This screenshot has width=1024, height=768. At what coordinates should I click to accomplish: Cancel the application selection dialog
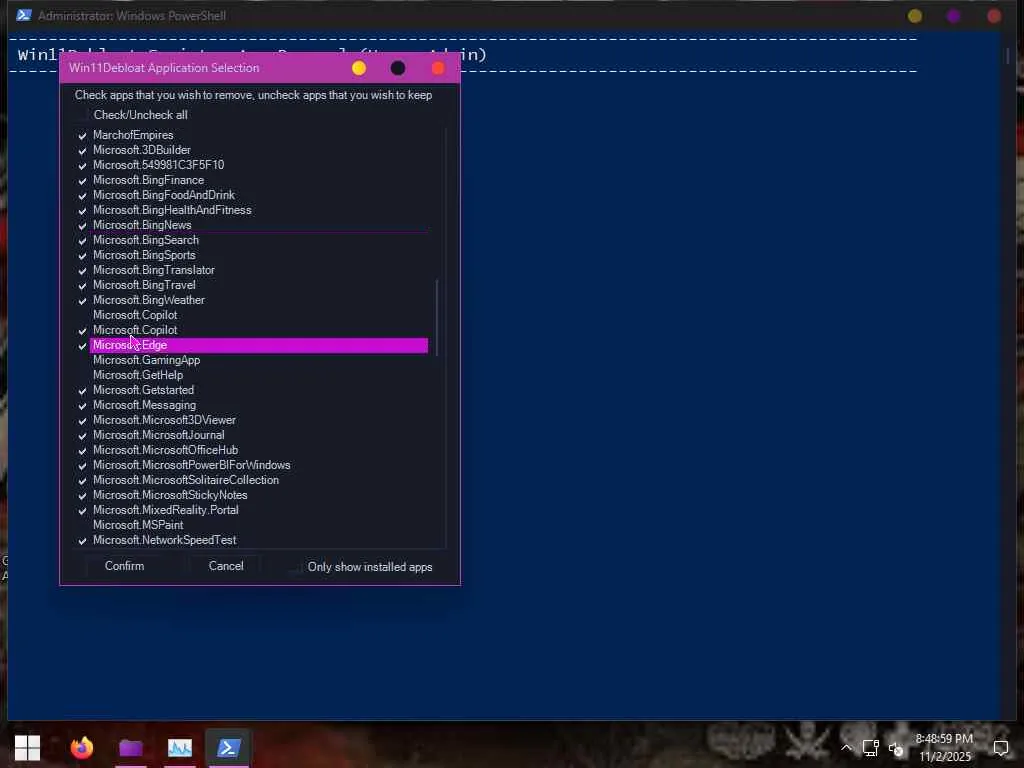[226, 566]
